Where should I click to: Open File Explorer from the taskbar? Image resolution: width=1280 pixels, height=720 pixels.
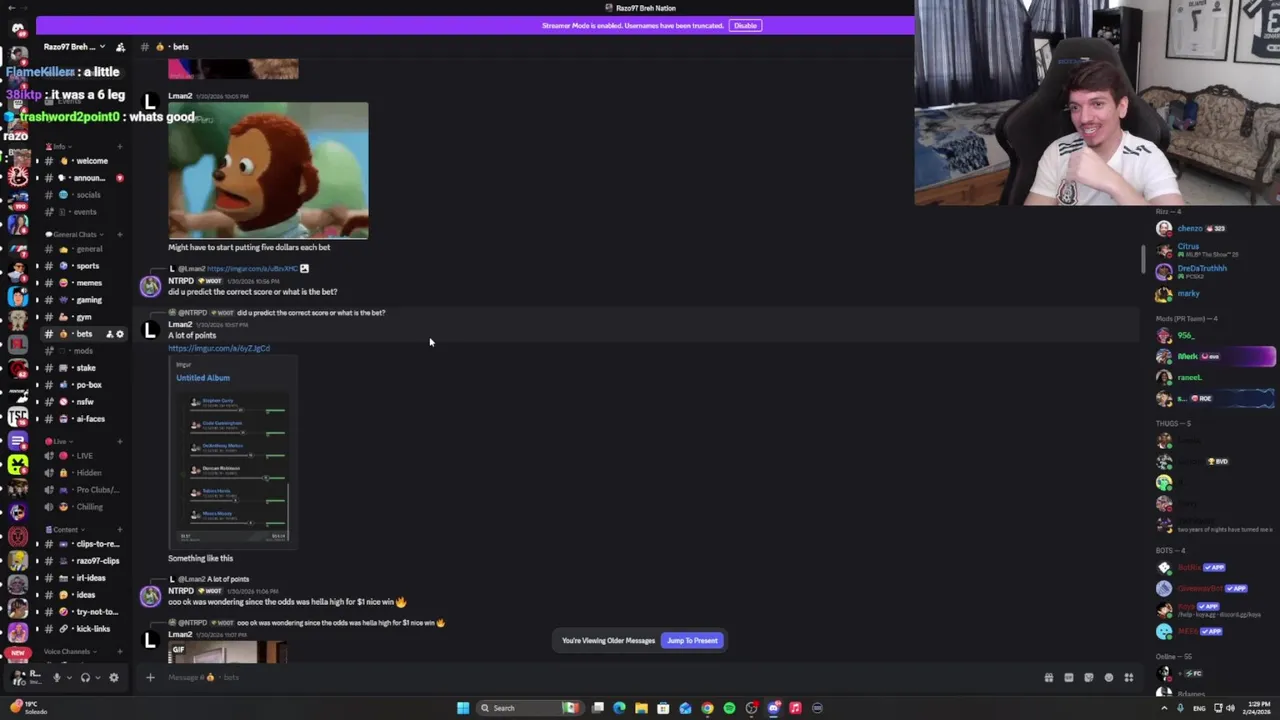641,708
